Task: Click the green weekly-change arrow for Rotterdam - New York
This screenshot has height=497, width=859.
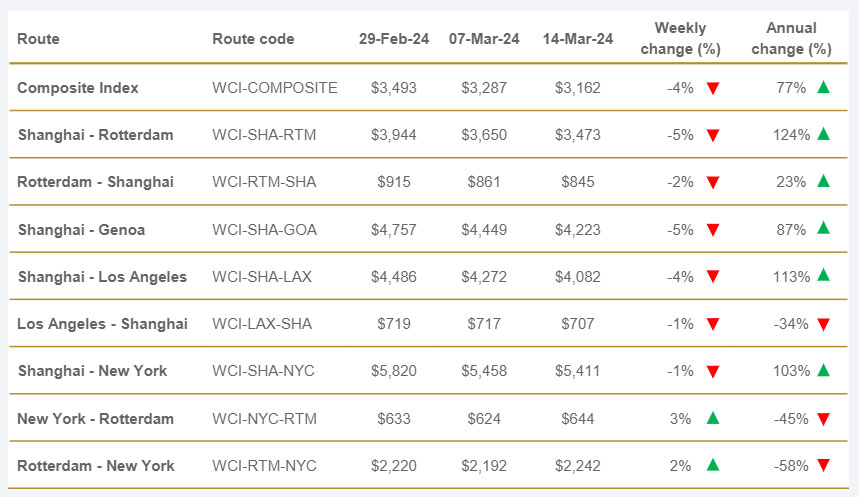Action: [x=713, y=465]
